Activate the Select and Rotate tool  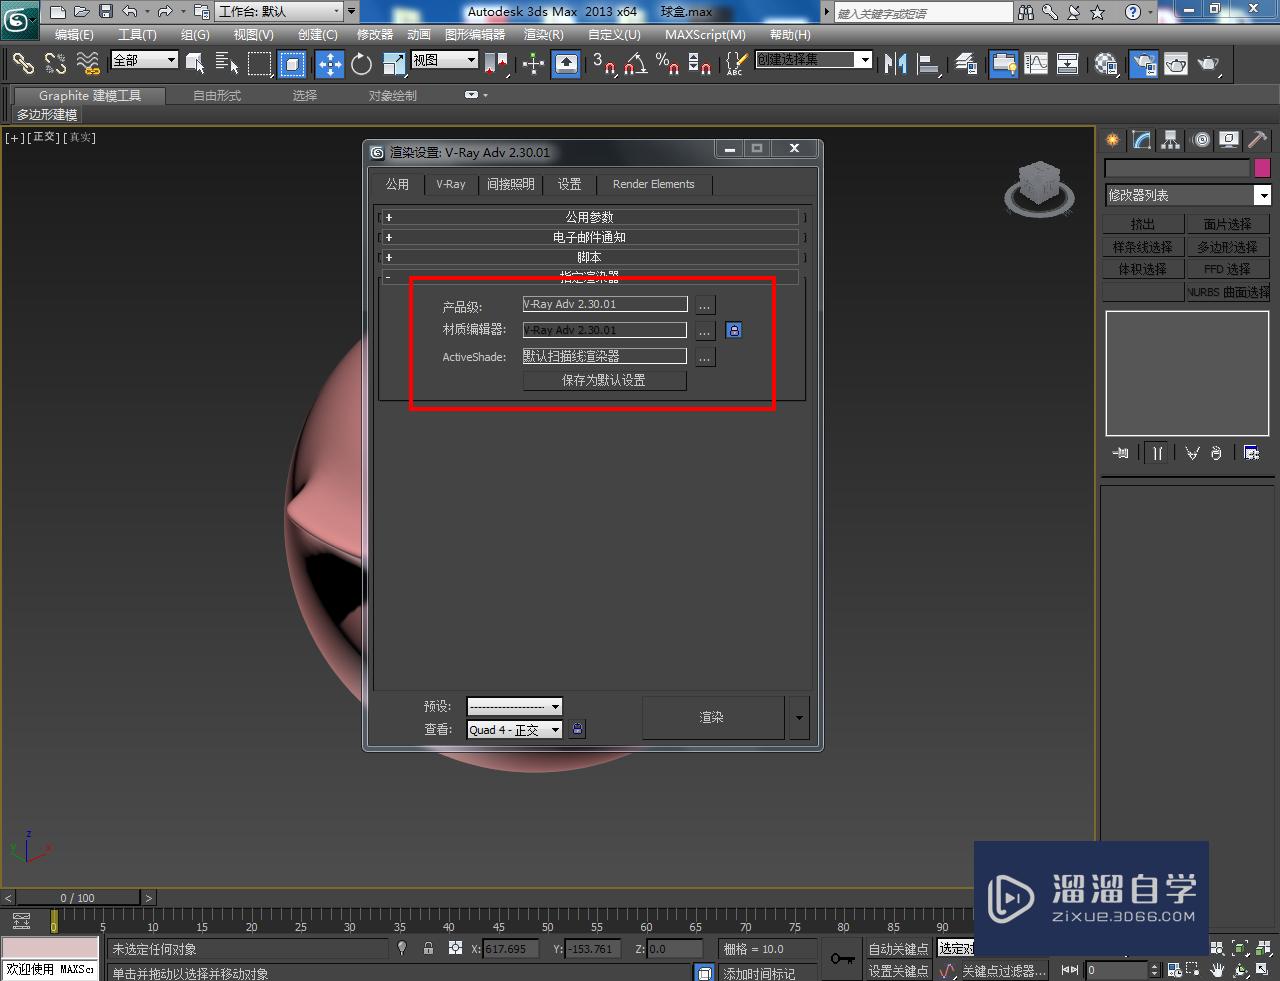point(361,64)
